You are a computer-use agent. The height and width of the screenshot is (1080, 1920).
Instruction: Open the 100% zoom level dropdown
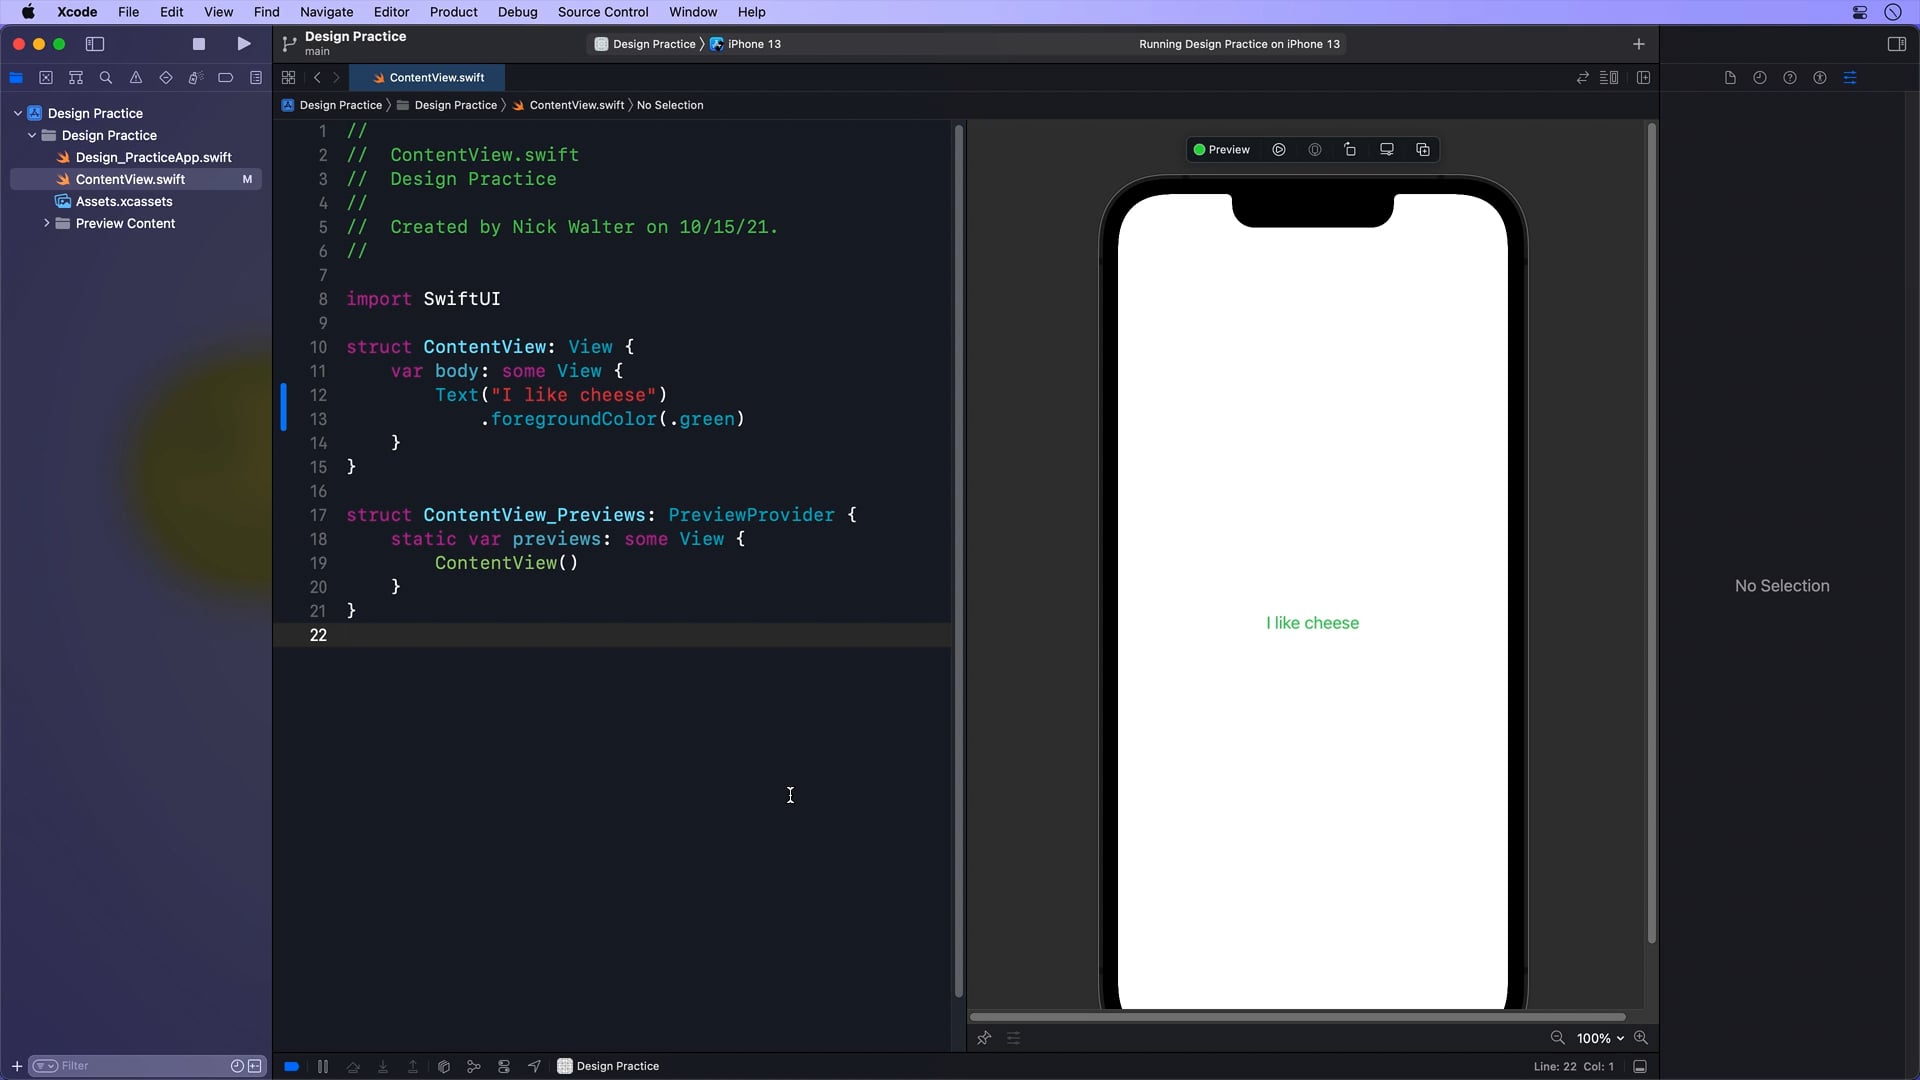pyautogui.click(x=1600, y=1038)
